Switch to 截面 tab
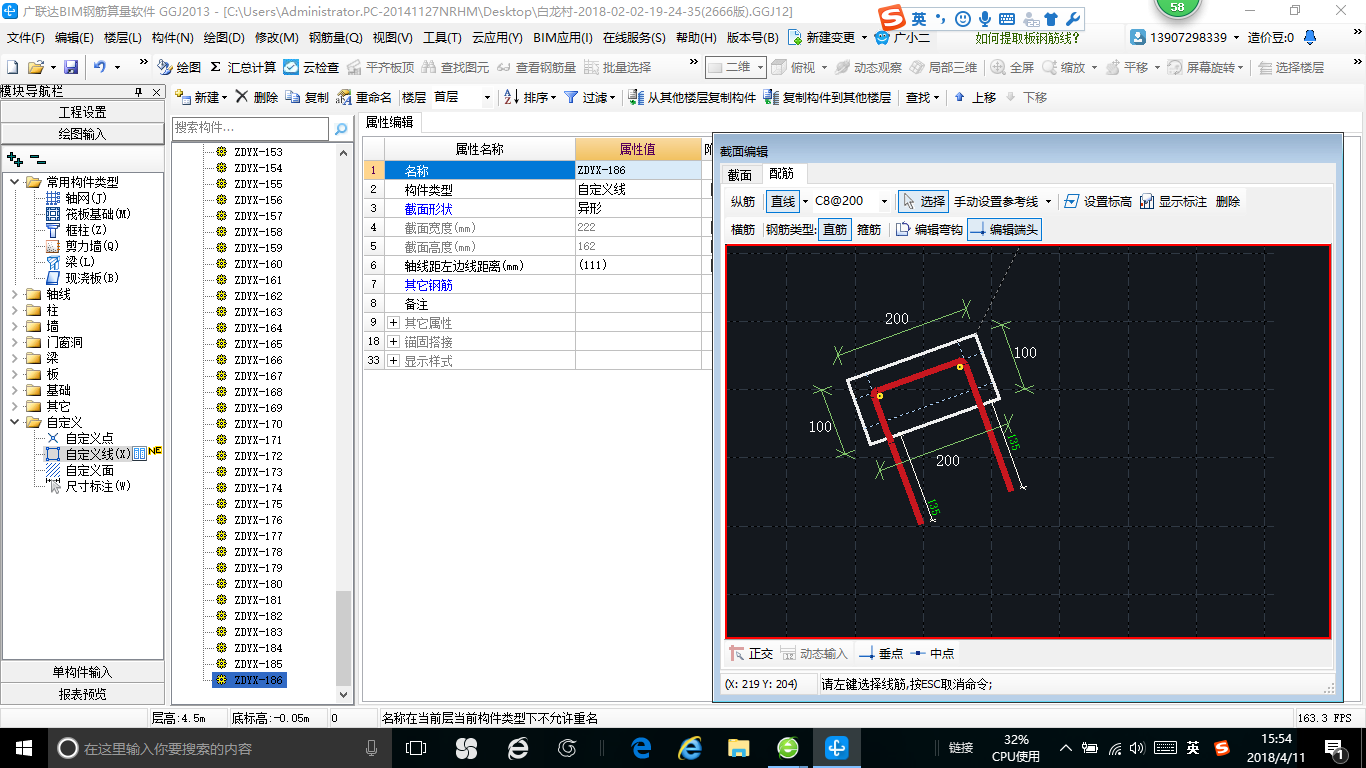Image resolution: width=1366 pixels, height=768 pixels. [739, 175]
